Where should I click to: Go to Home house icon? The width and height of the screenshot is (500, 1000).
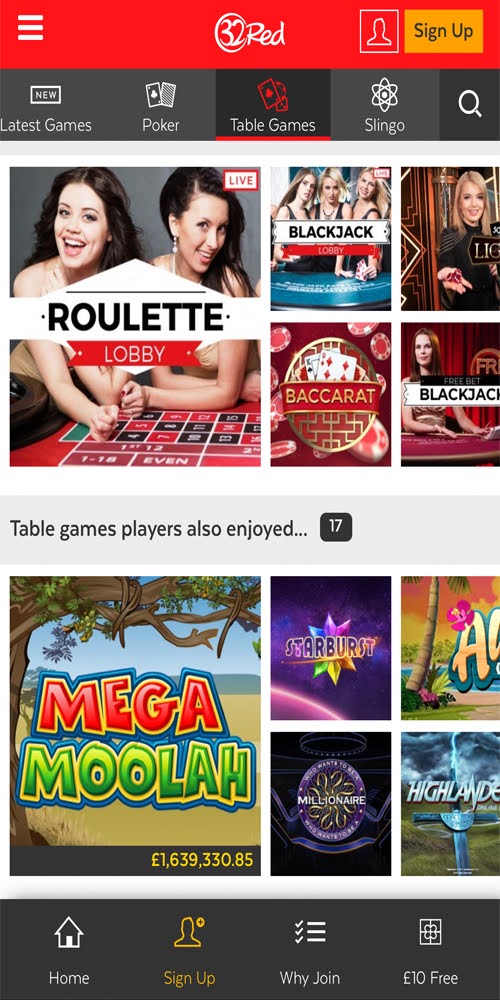(69, 932)
